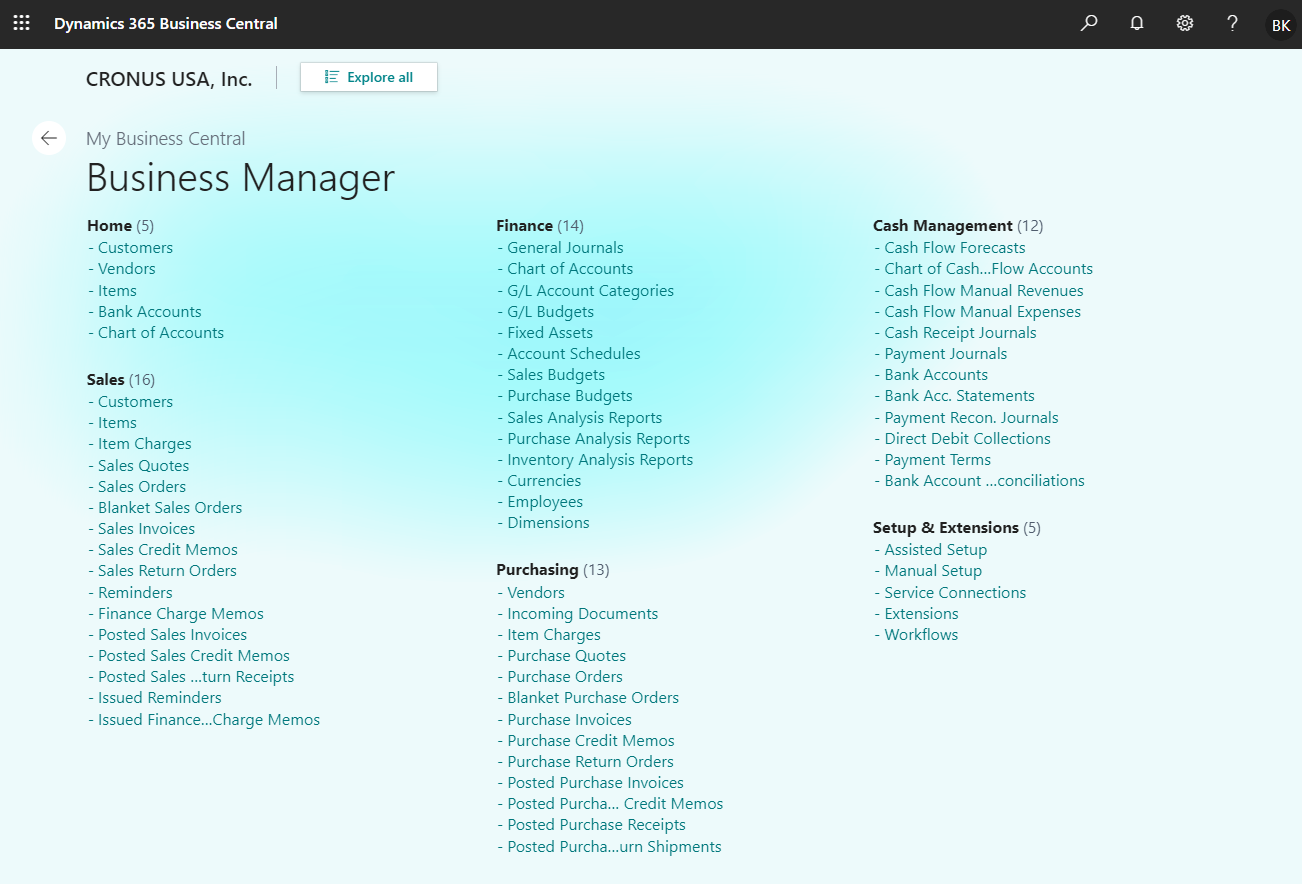
Task: Click the back arrow button
Action: click(49, 138)
